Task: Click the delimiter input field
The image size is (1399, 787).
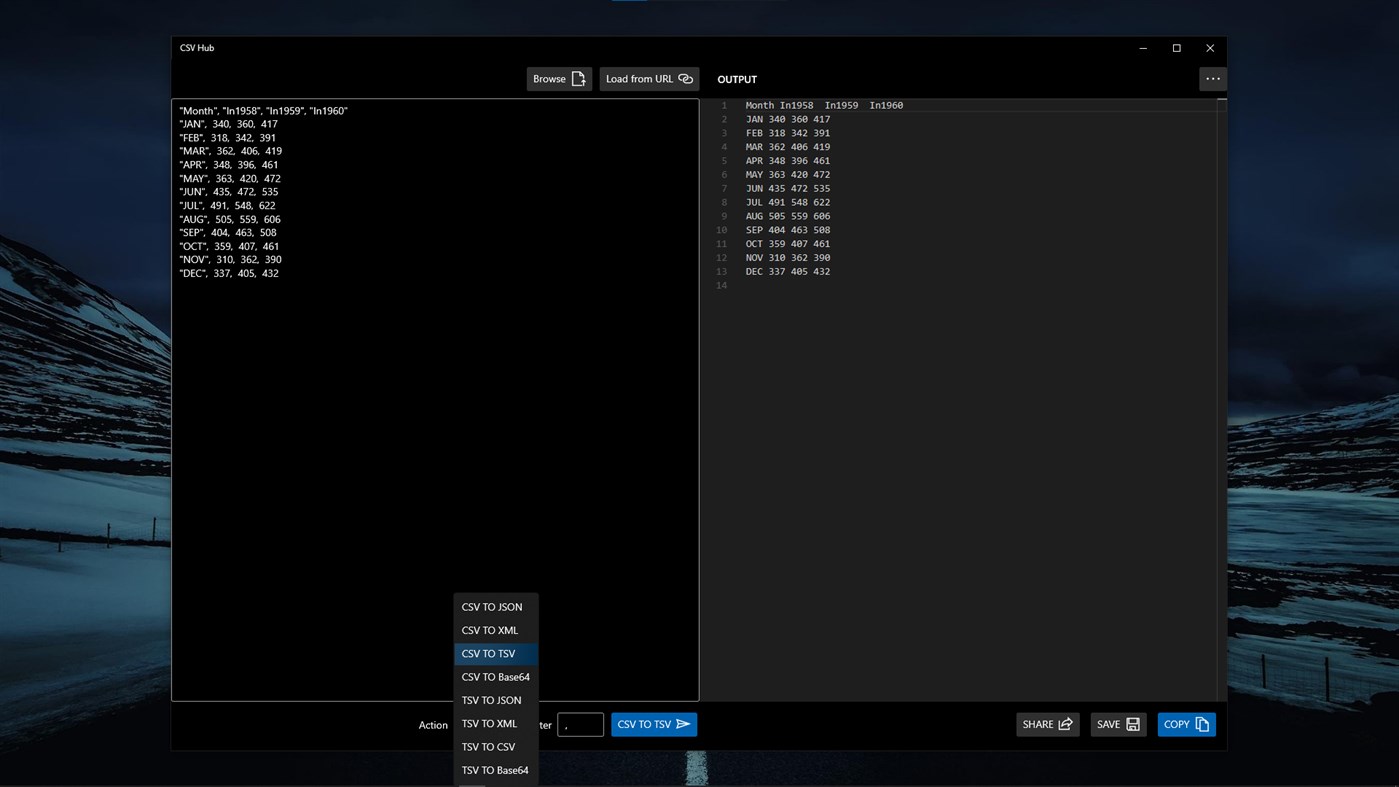Action: 580,725
